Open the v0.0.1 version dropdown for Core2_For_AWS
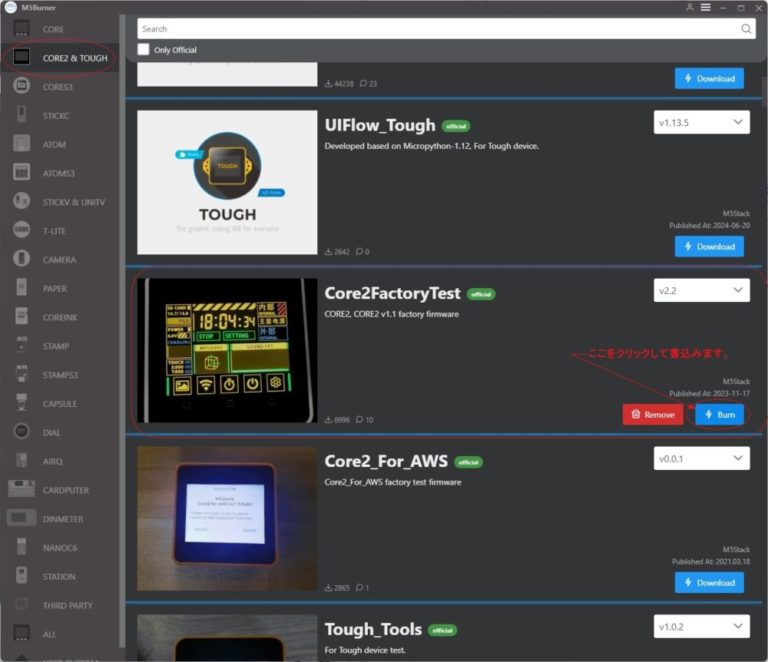 [x=701, y=458]
